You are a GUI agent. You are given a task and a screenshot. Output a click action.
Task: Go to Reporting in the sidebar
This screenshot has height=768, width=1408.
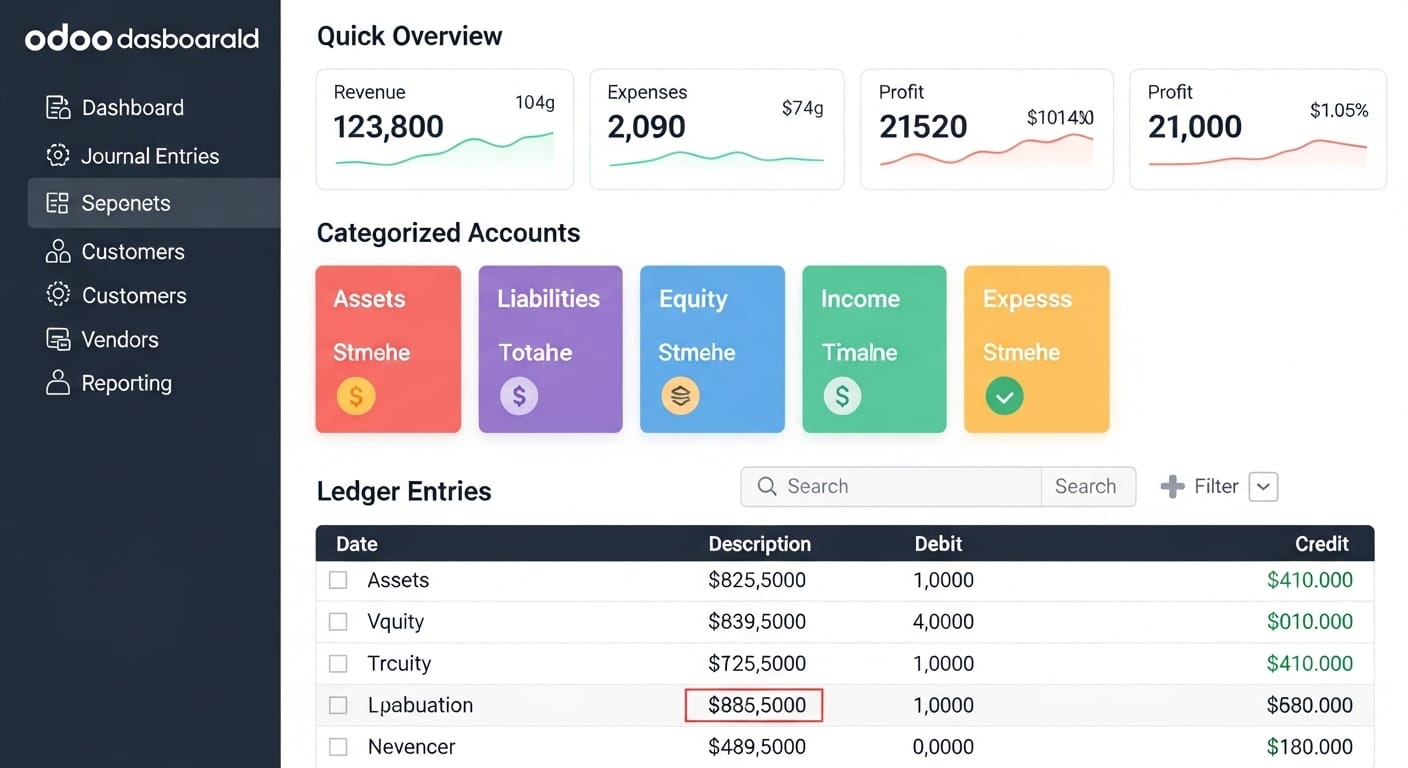(x=126, y=383)
